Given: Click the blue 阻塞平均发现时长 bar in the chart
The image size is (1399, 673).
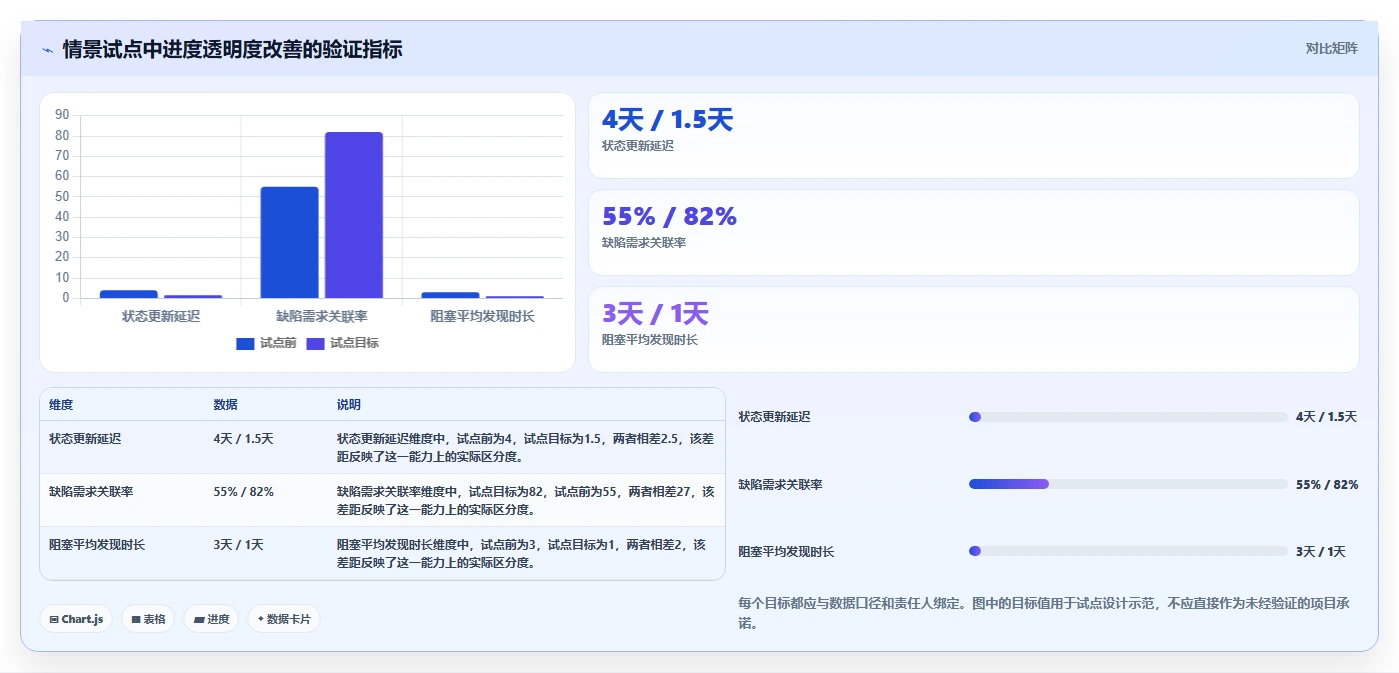Looking at the screenshot, I should pyautogui.click(x=451, y=295).
